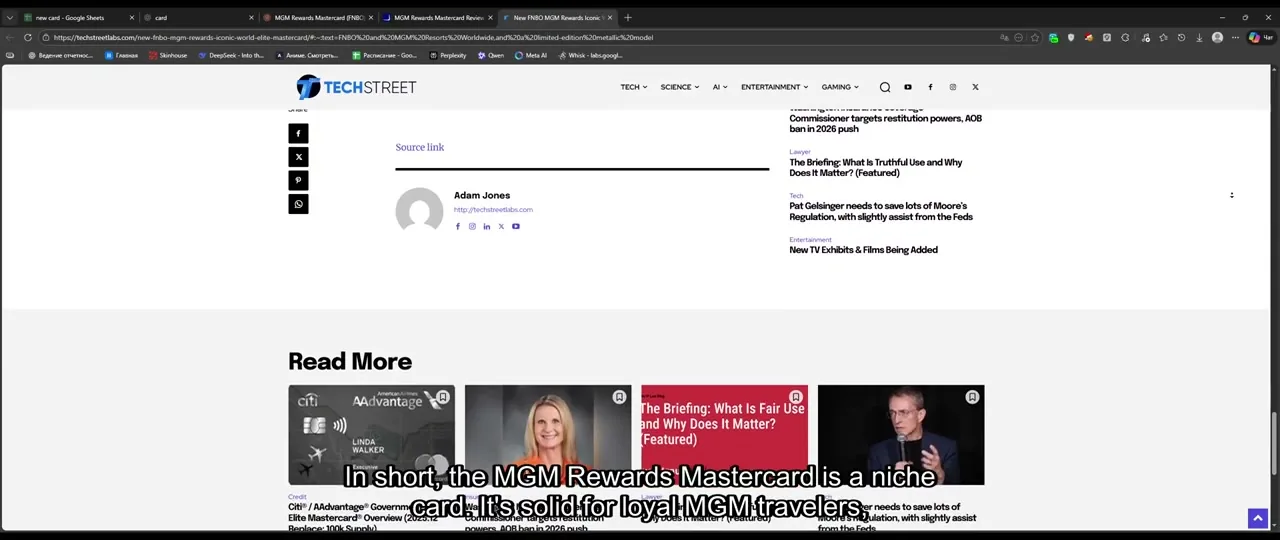Open the Adam Jones author name link
The height and width of the screenshot is (540, 1280).
pyautogui.click(x=482, y=195)
